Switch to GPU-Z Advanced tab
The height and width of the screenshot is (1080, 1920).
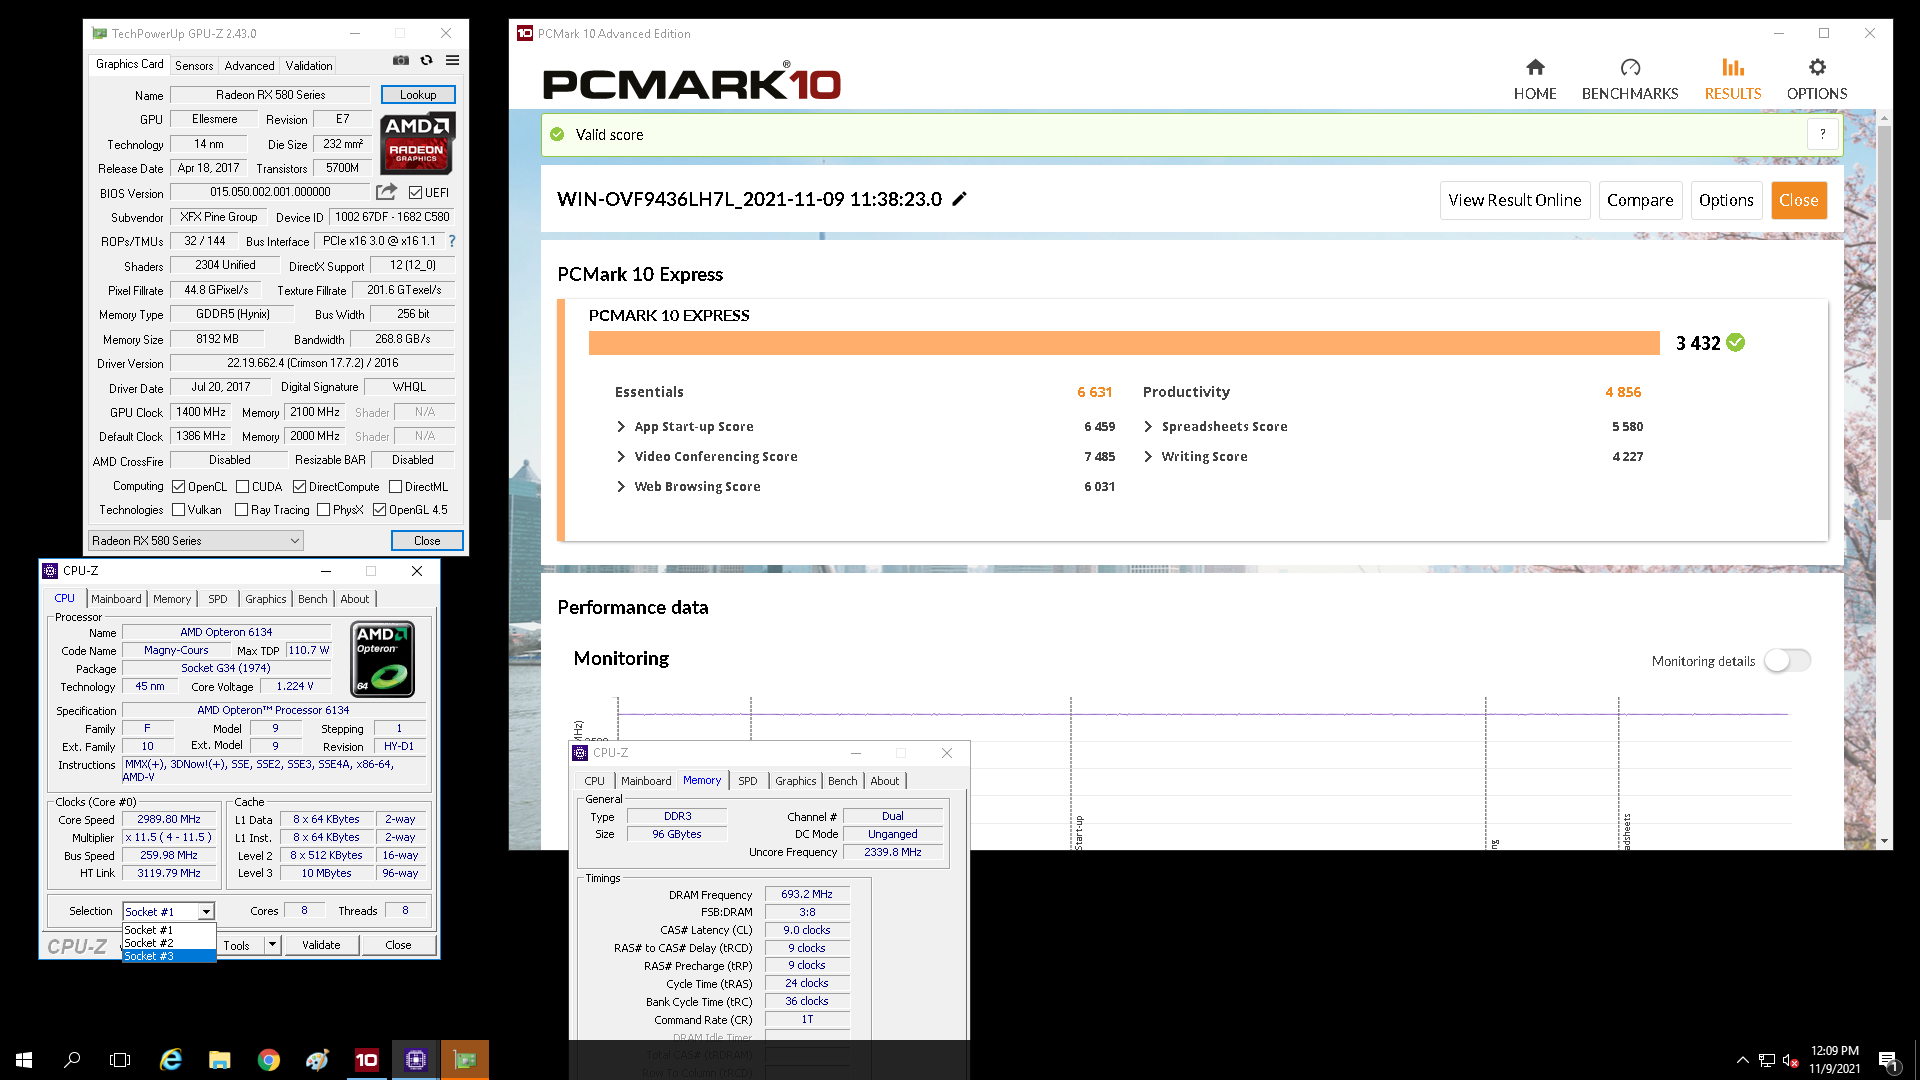point(249,66)
